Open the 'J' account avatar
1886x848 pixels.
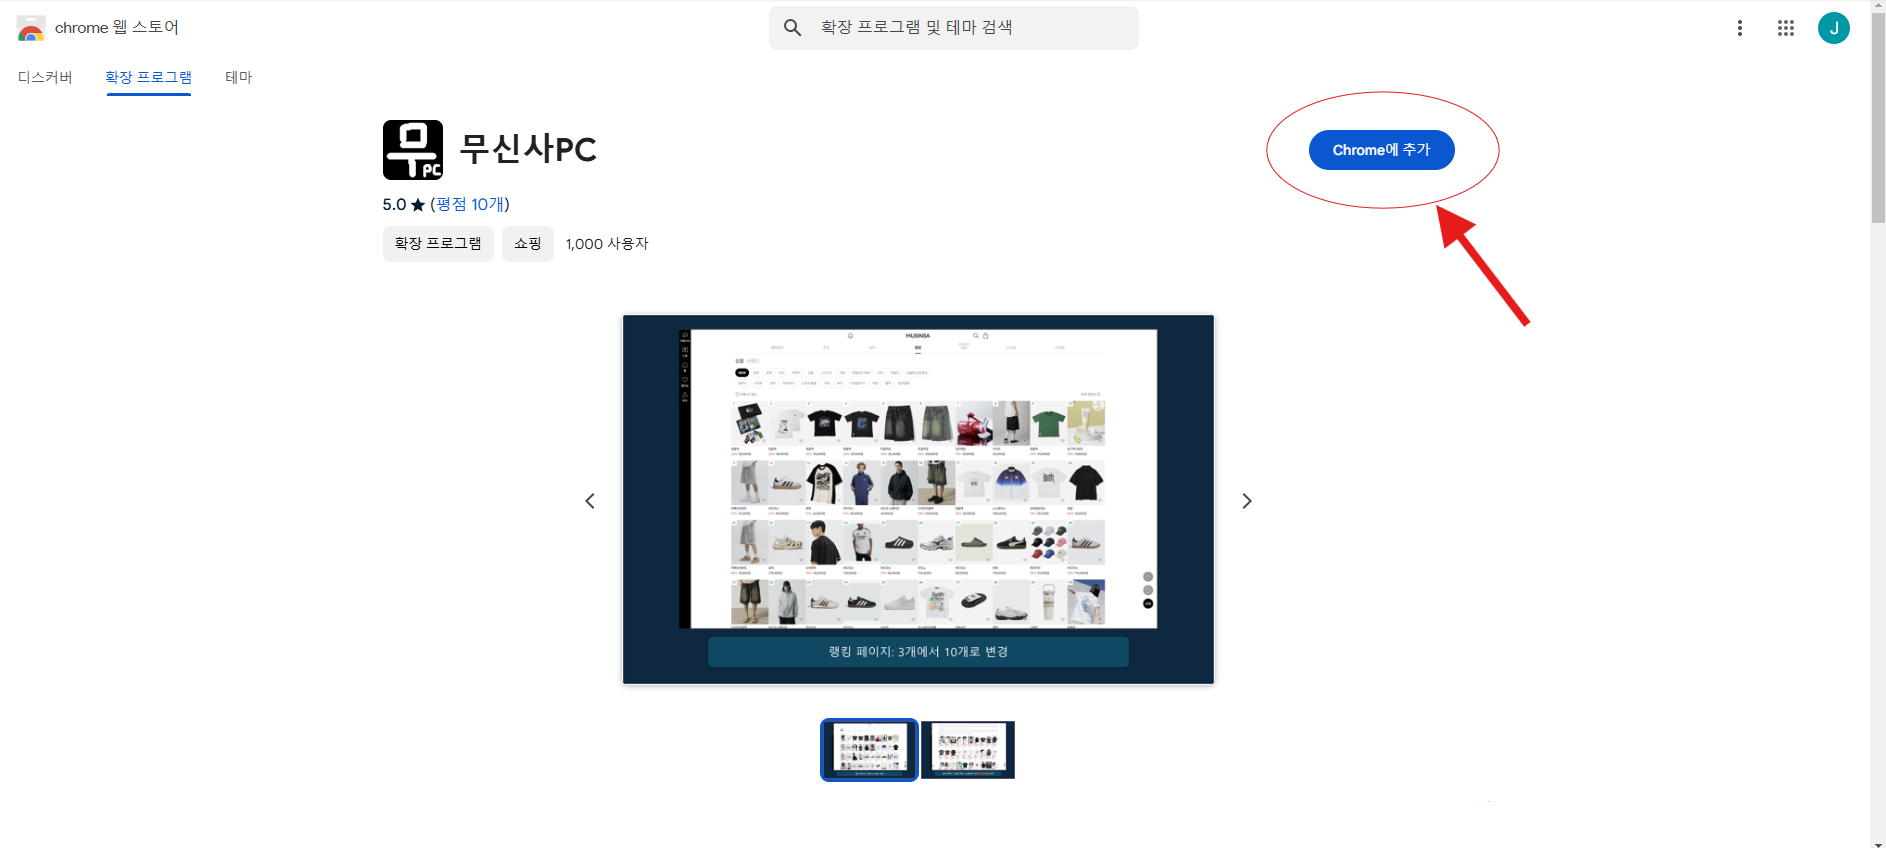click(x=1833, y=28)
